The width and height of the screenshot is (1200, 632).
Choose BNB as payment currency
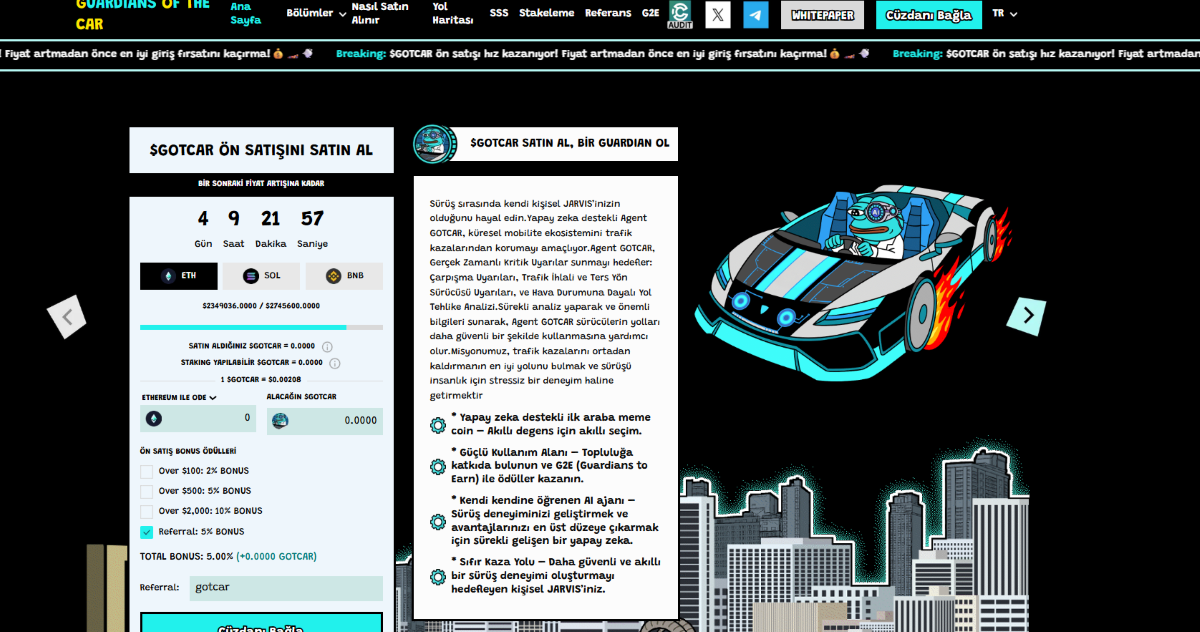click(344, 276)
